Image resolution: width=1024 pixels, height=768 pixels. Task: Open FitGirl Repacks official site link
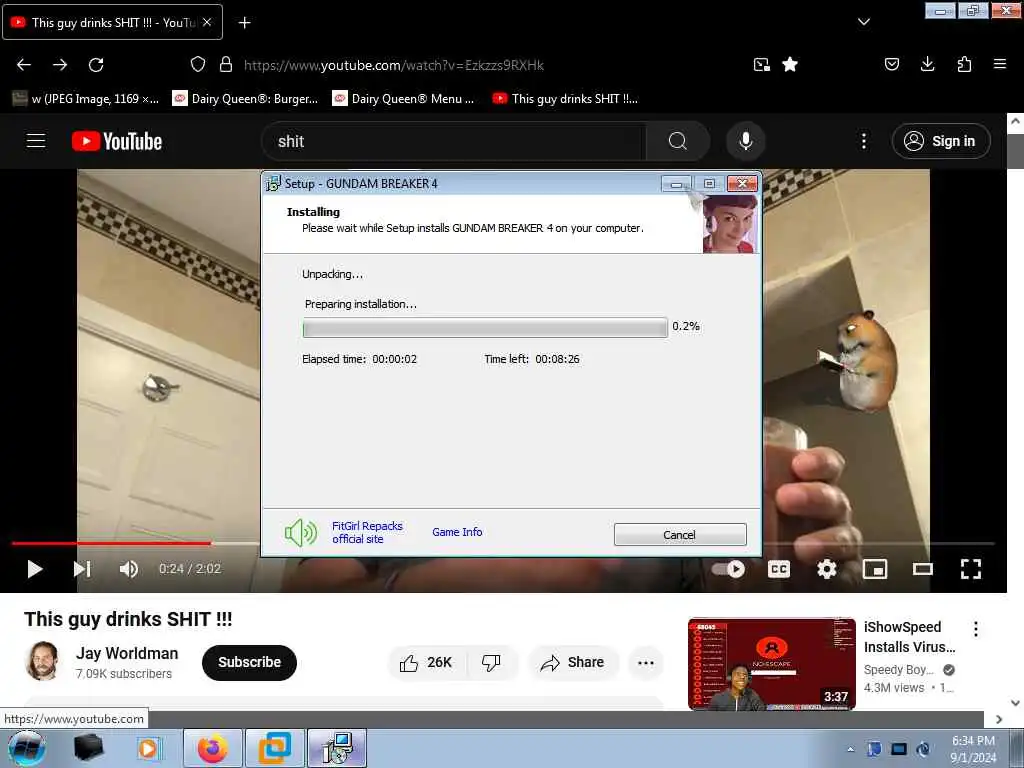(367, 532)
